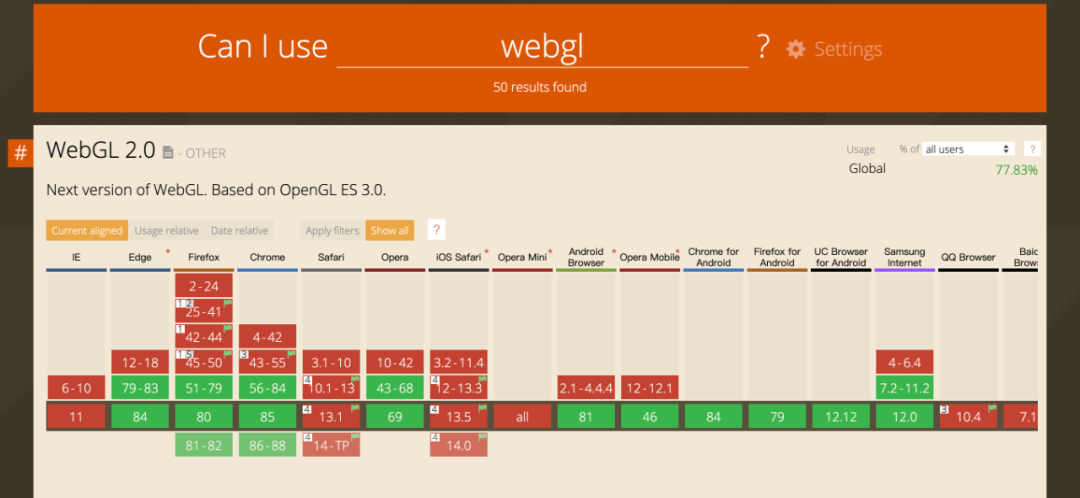The image size is (1080, 498).
Task: Select Opera 10-42 version cell
Action: coord(395,362)
